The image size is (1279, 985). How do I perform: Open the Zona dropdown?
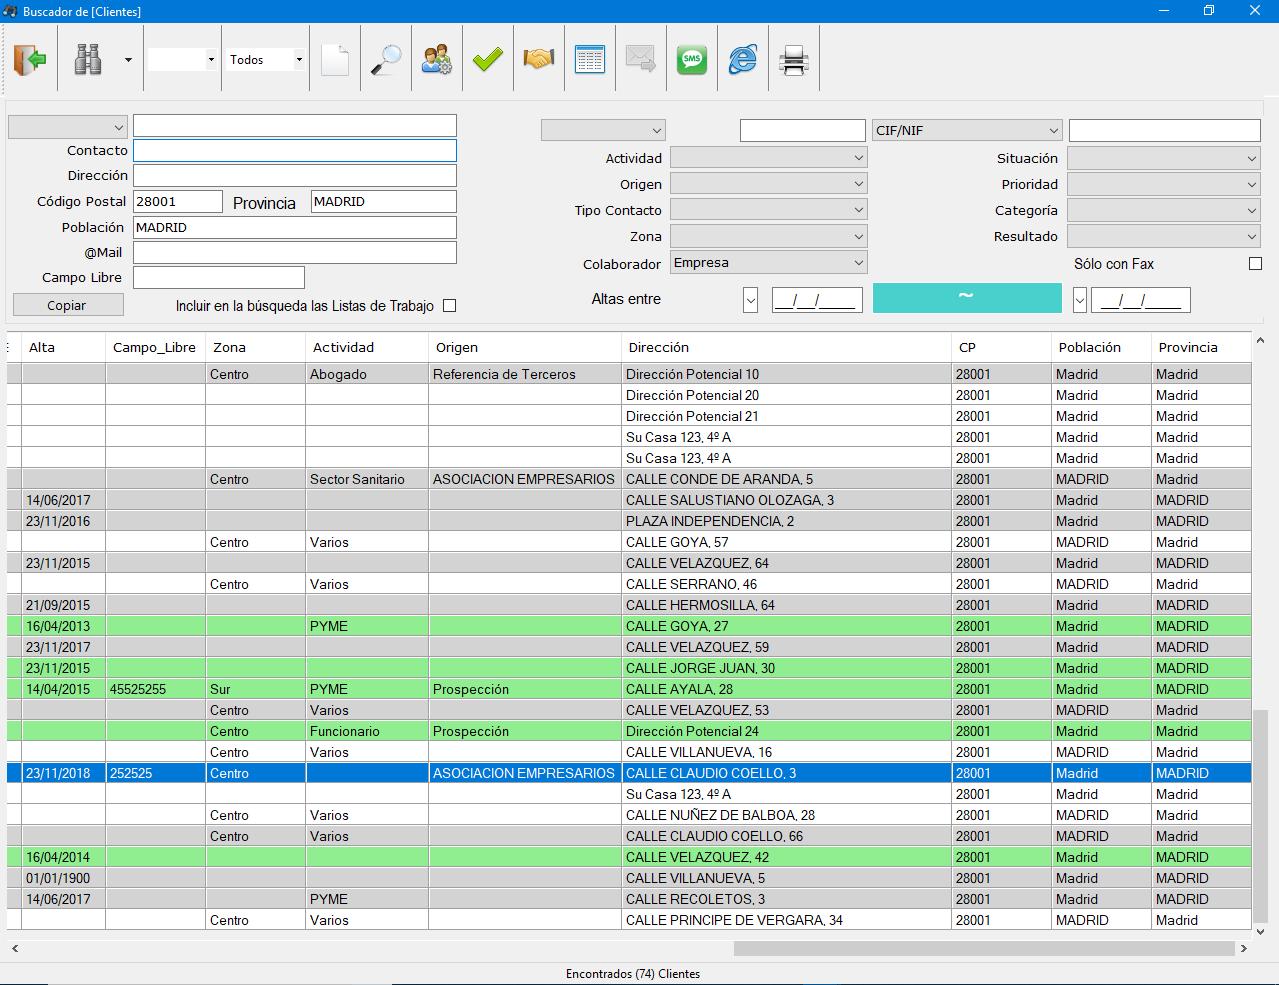pyautogui.click(x=768, y=236)
